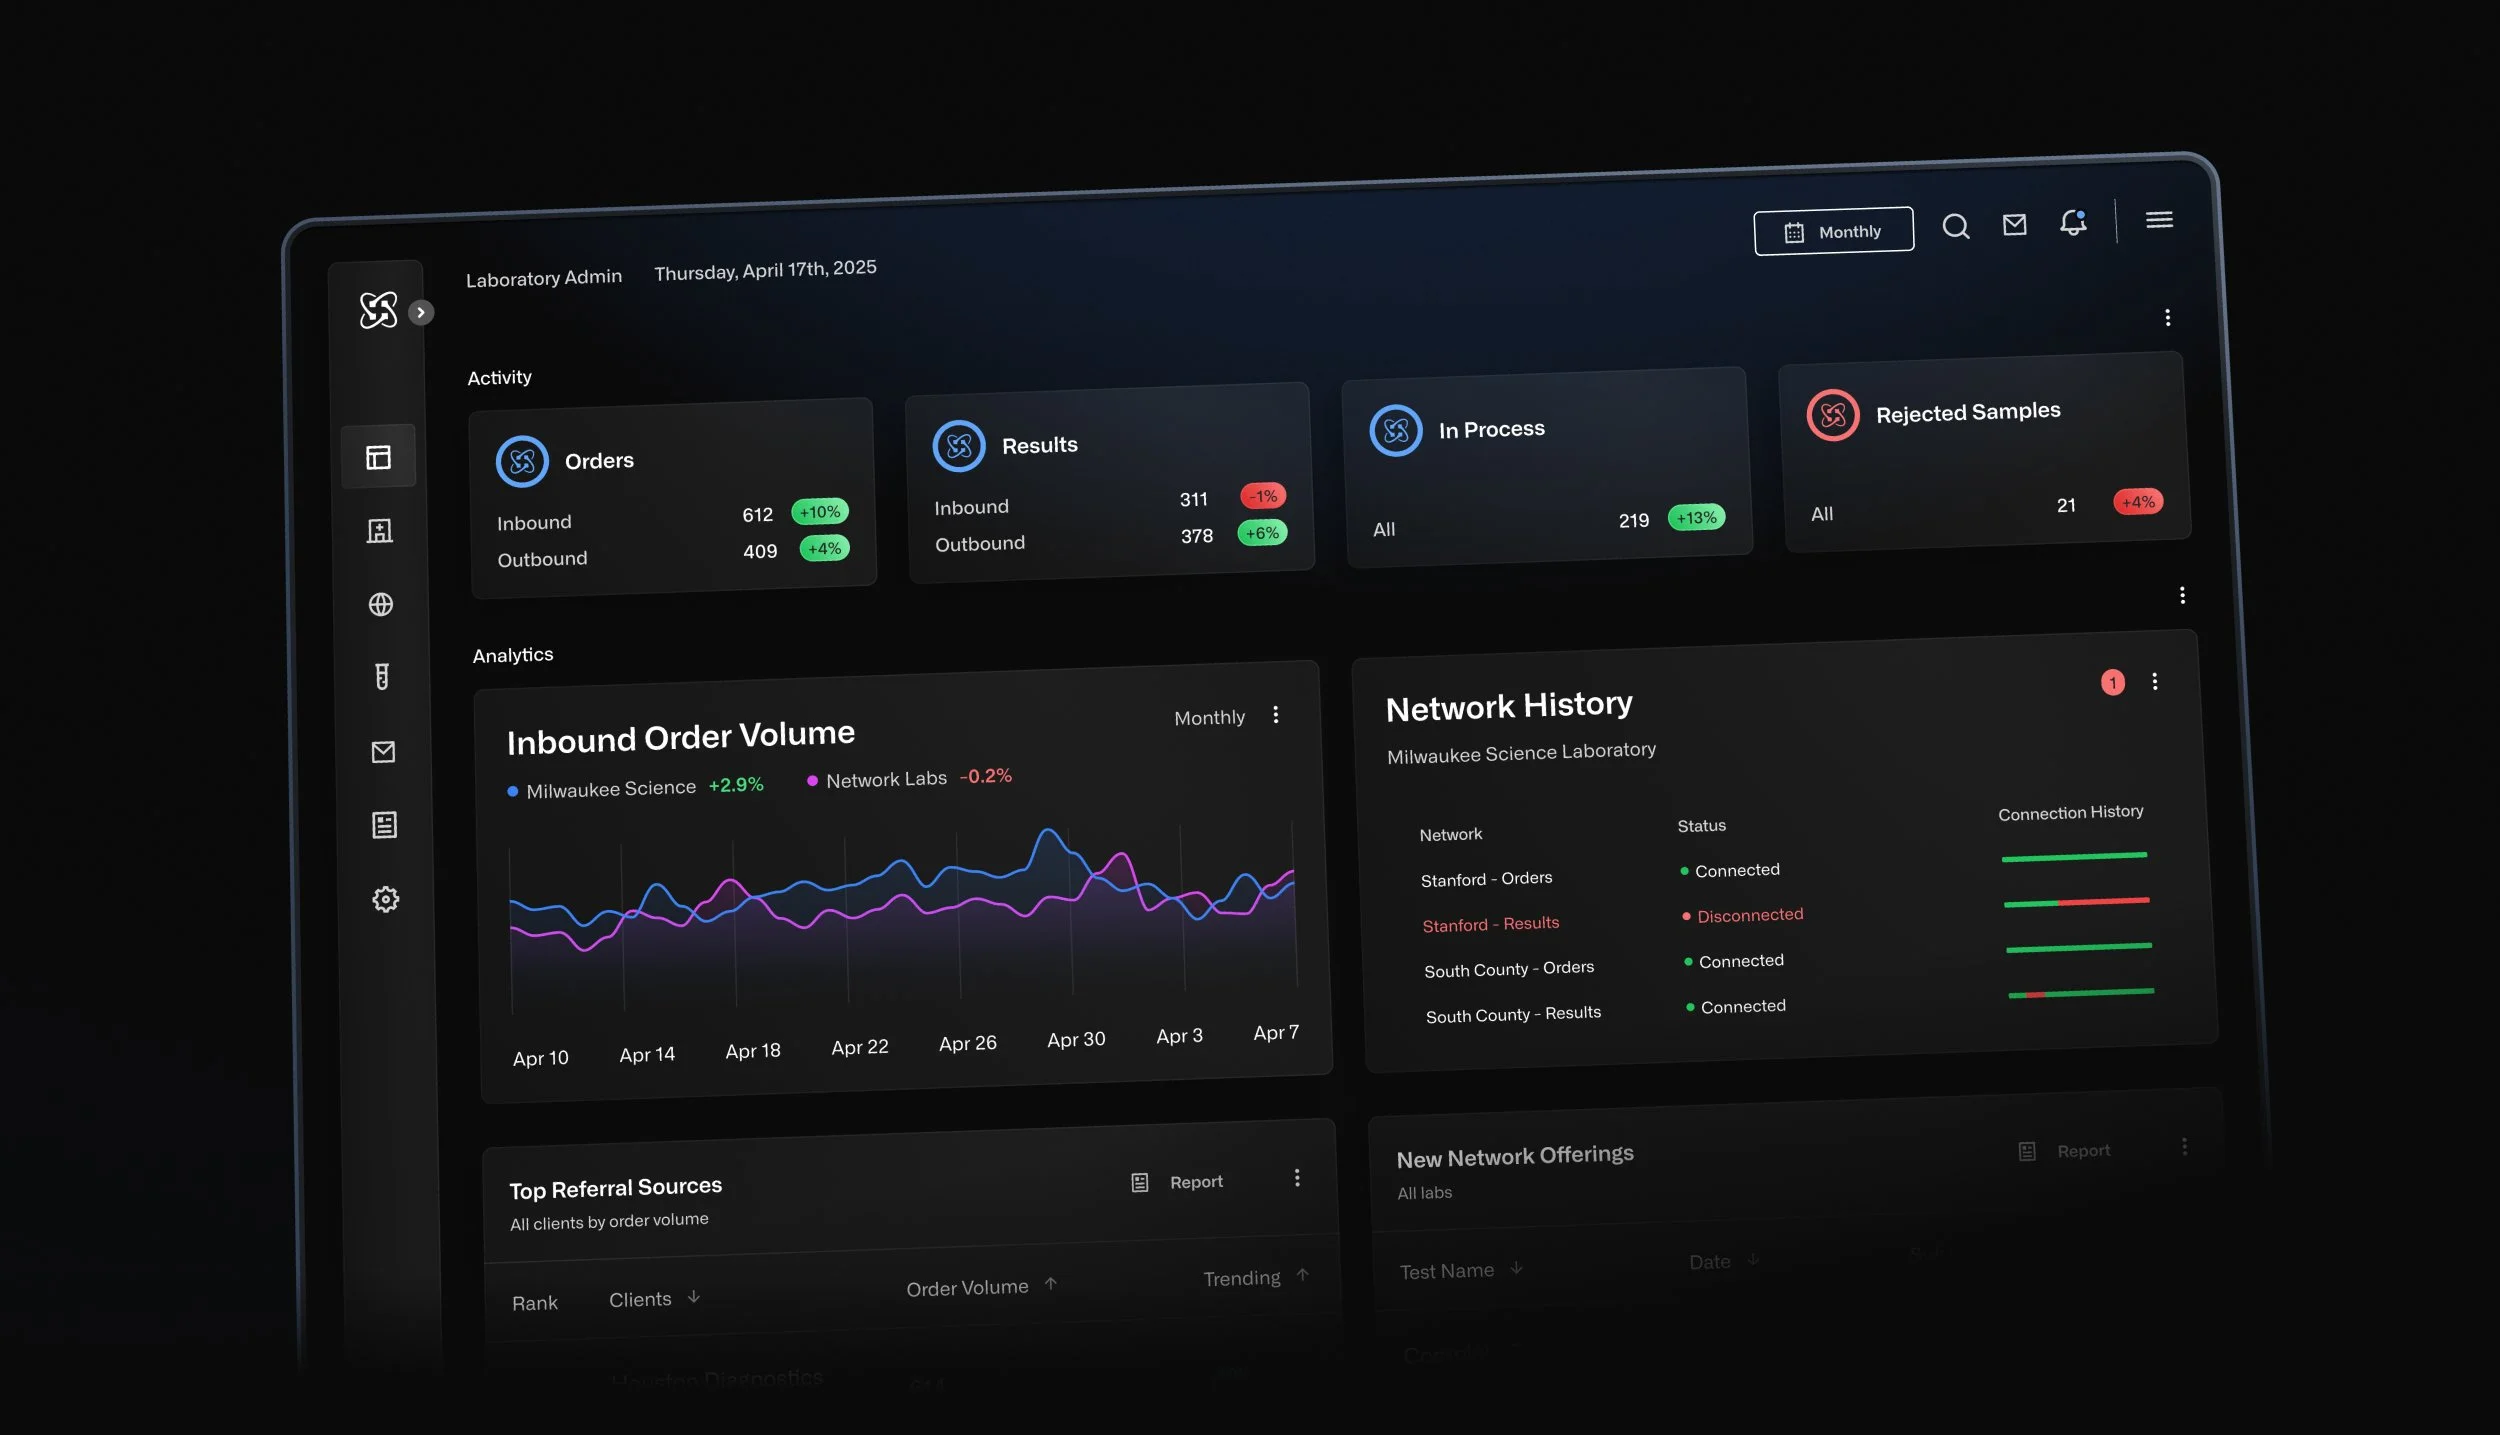Open the reports document sidebar icon
This screenshot has width=2500, height=1435.
tap(384, 825)
